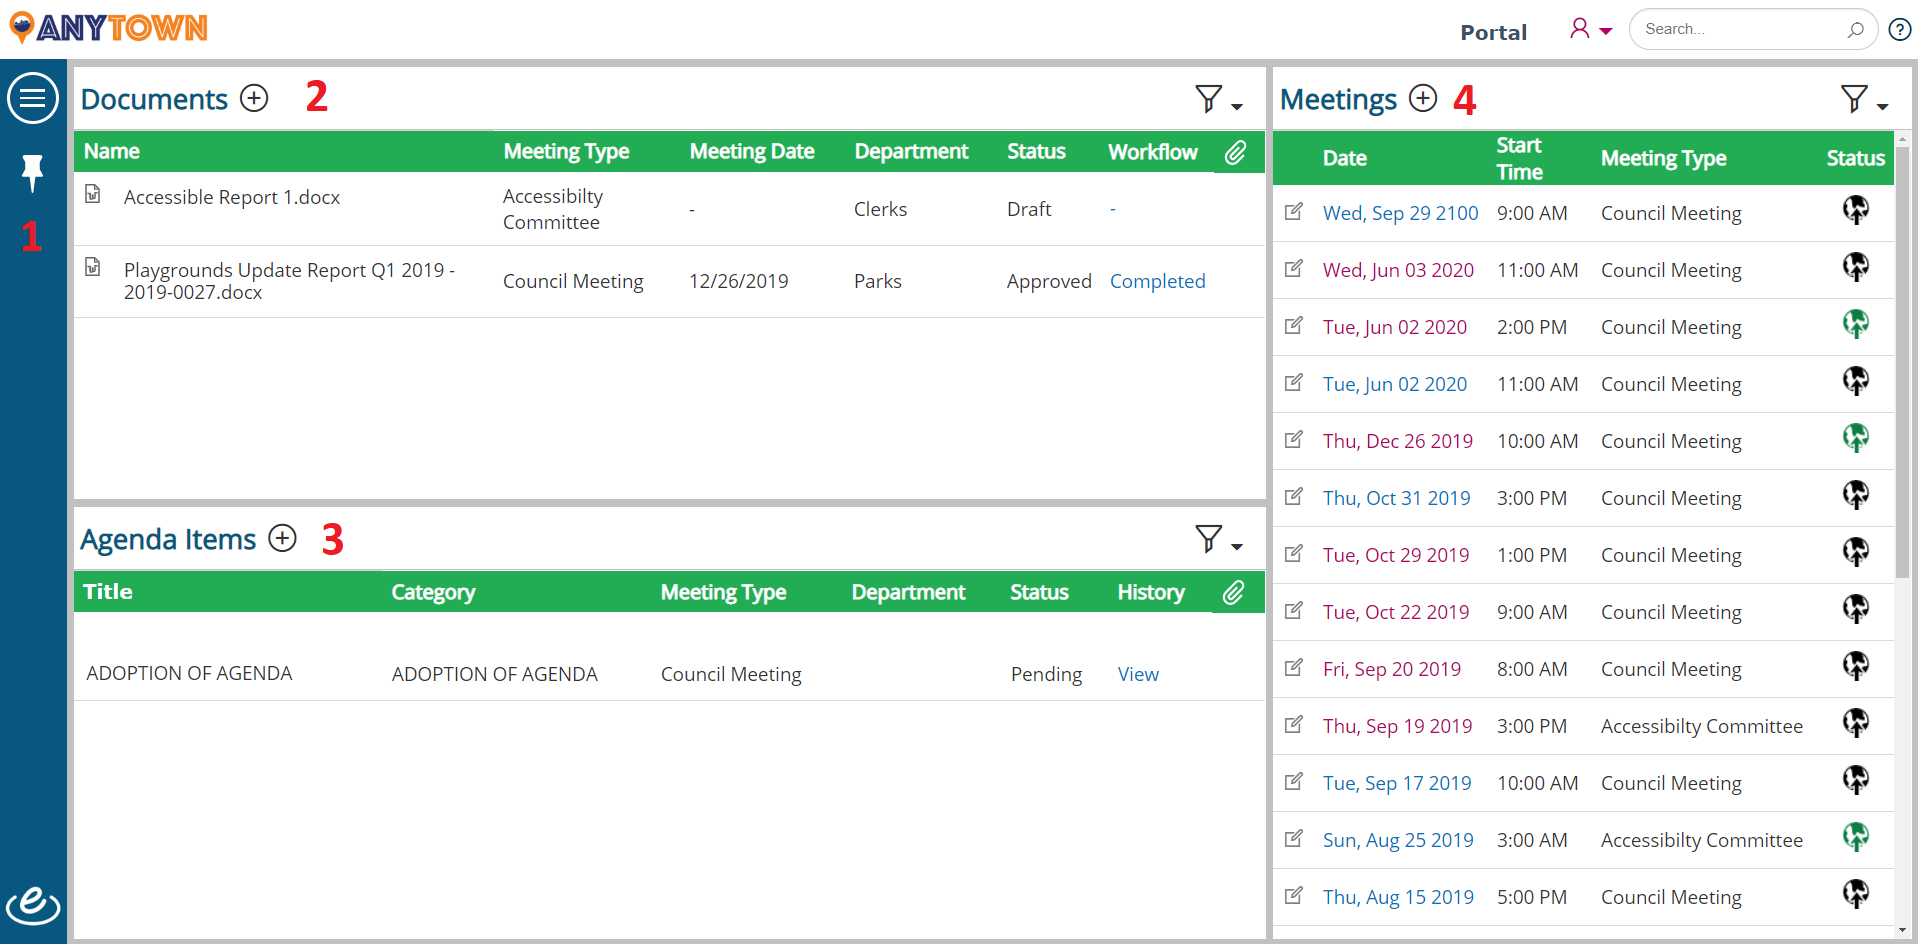
Task: Click the pin icon in sidebar
Action: (x=33, y=172)
